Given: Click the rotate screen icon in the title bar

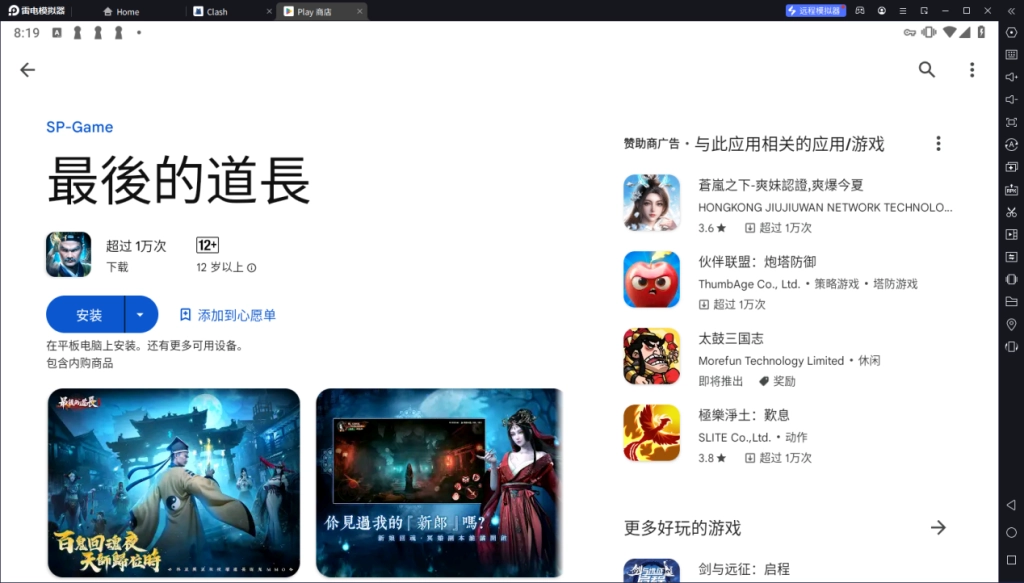Looking at the screenshot, I should click(924, 11).
